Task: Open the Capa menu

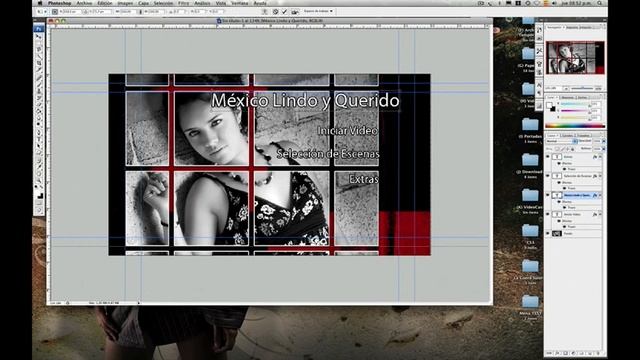Action: click(x=144, y=3)
